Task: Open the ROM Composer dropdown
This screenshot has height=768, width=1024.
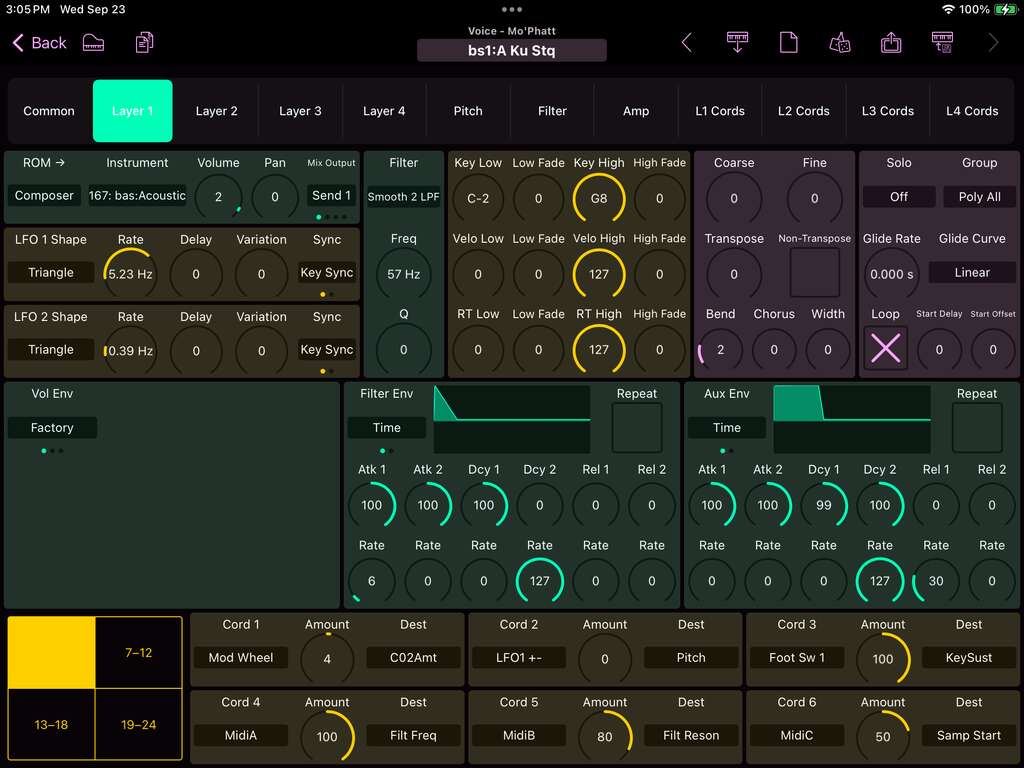Action: pos(44,195)
